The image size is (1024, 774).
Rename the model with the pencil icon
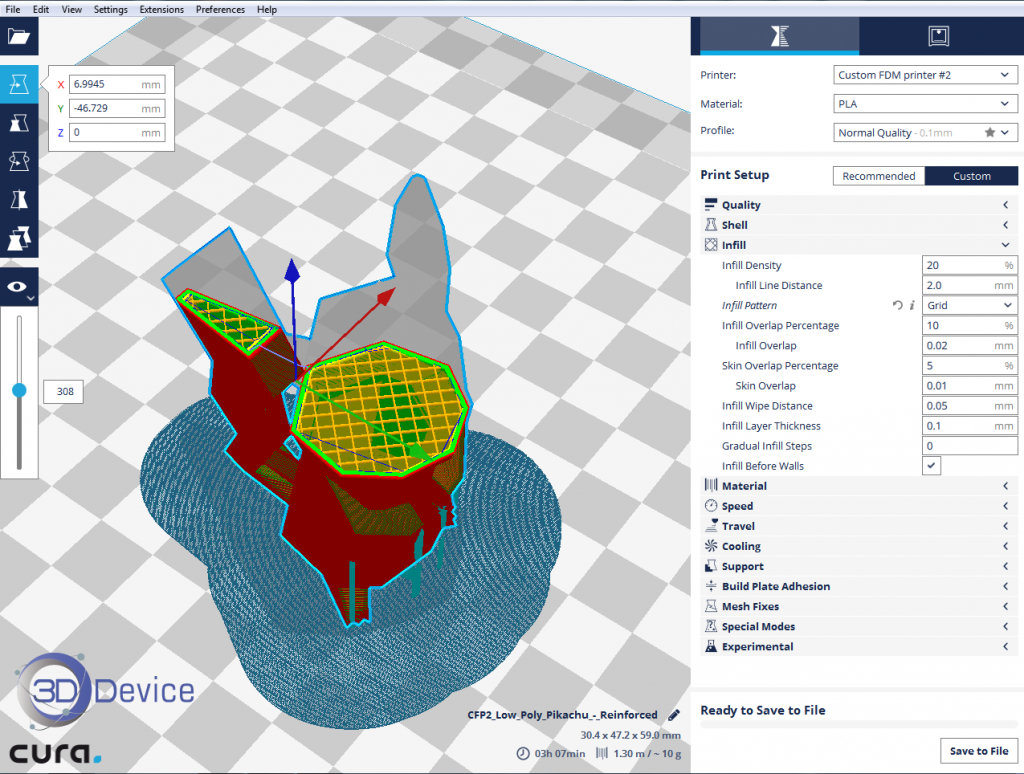(x=674, y=715)
